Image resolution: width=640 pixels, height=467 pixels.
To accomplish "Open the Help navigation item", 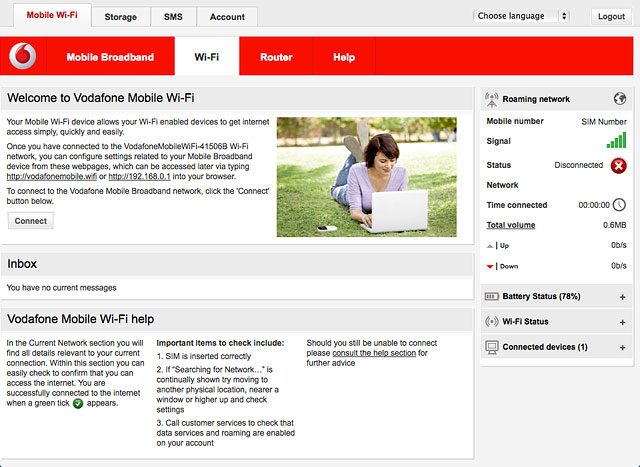I will pos(344,57).
